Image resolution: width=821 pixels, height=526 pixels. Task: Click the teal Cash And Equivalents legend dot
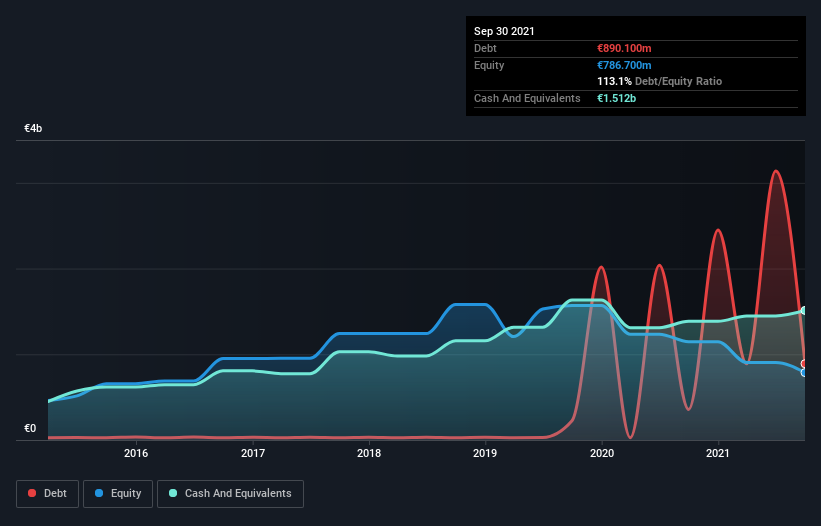coord(173,493)
